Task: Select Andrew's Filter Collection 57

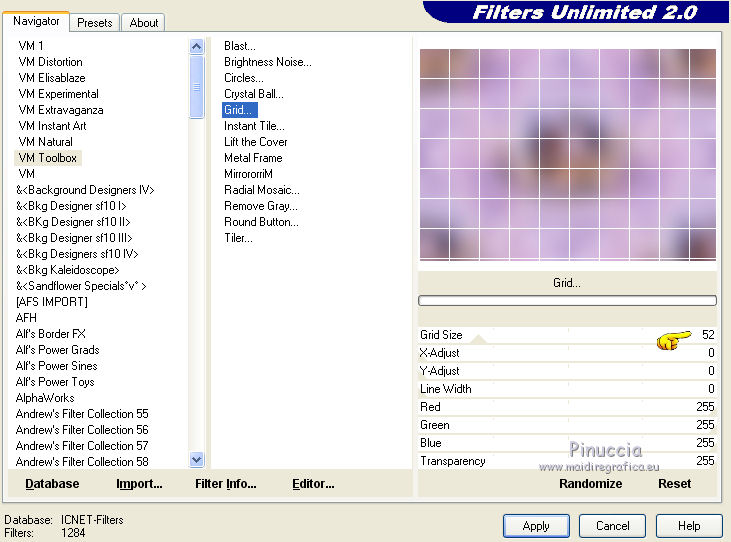Action: (x=82, y=446)
